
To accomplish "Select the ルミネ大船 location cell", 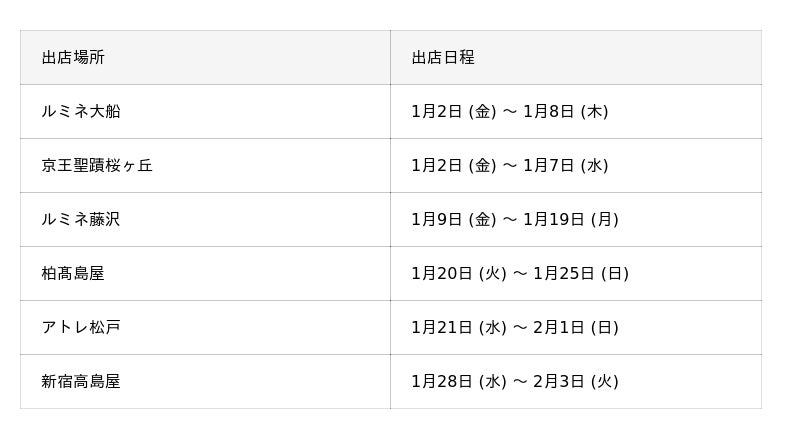I will [81, 111].
